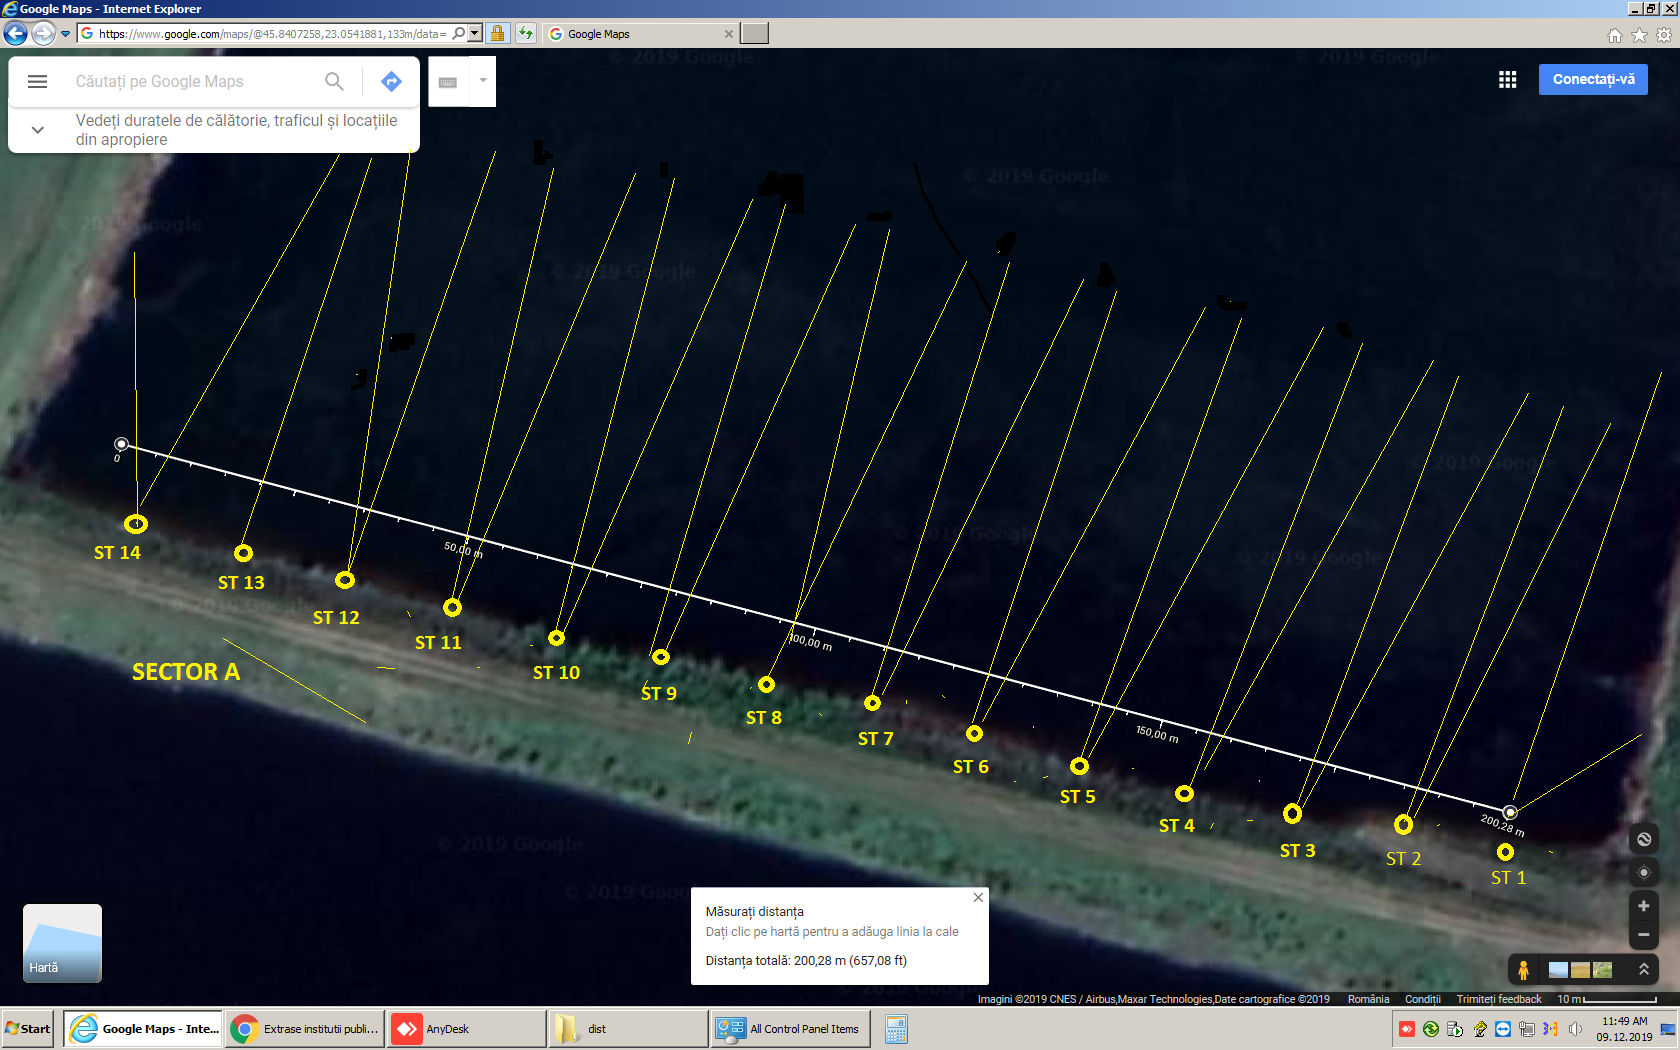
Task: Open the favorites star icon
Action: [1639, 35]
